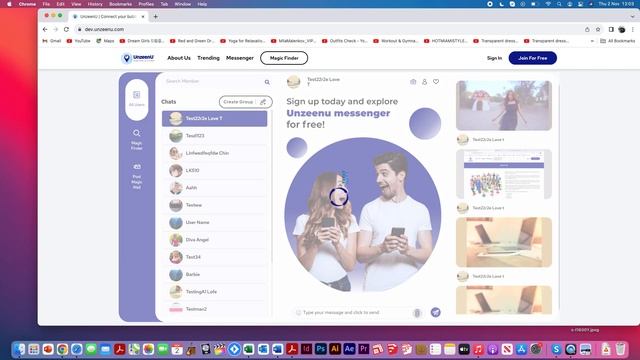Open the Trending page
The image size is (640, 360).
208,58
